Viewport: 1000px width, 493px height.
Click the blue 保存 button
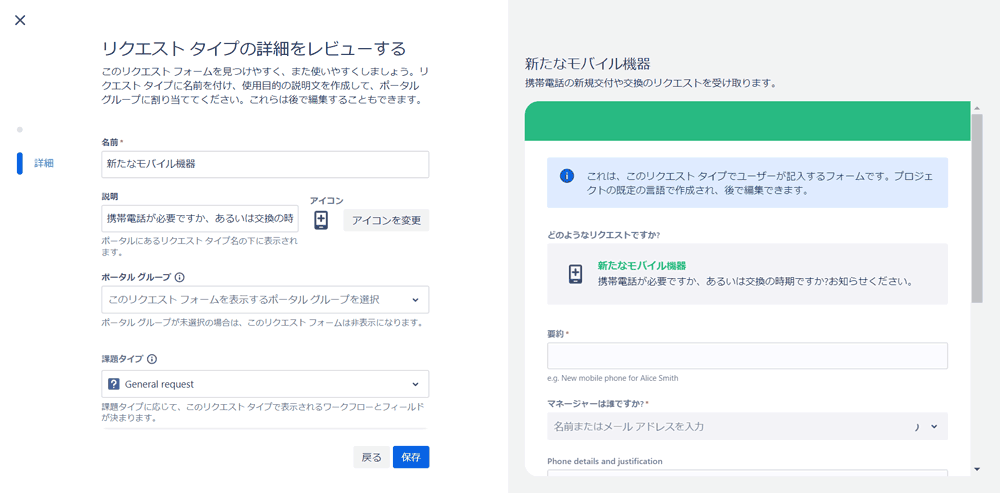pyautogui.click(x=411, y=457)
